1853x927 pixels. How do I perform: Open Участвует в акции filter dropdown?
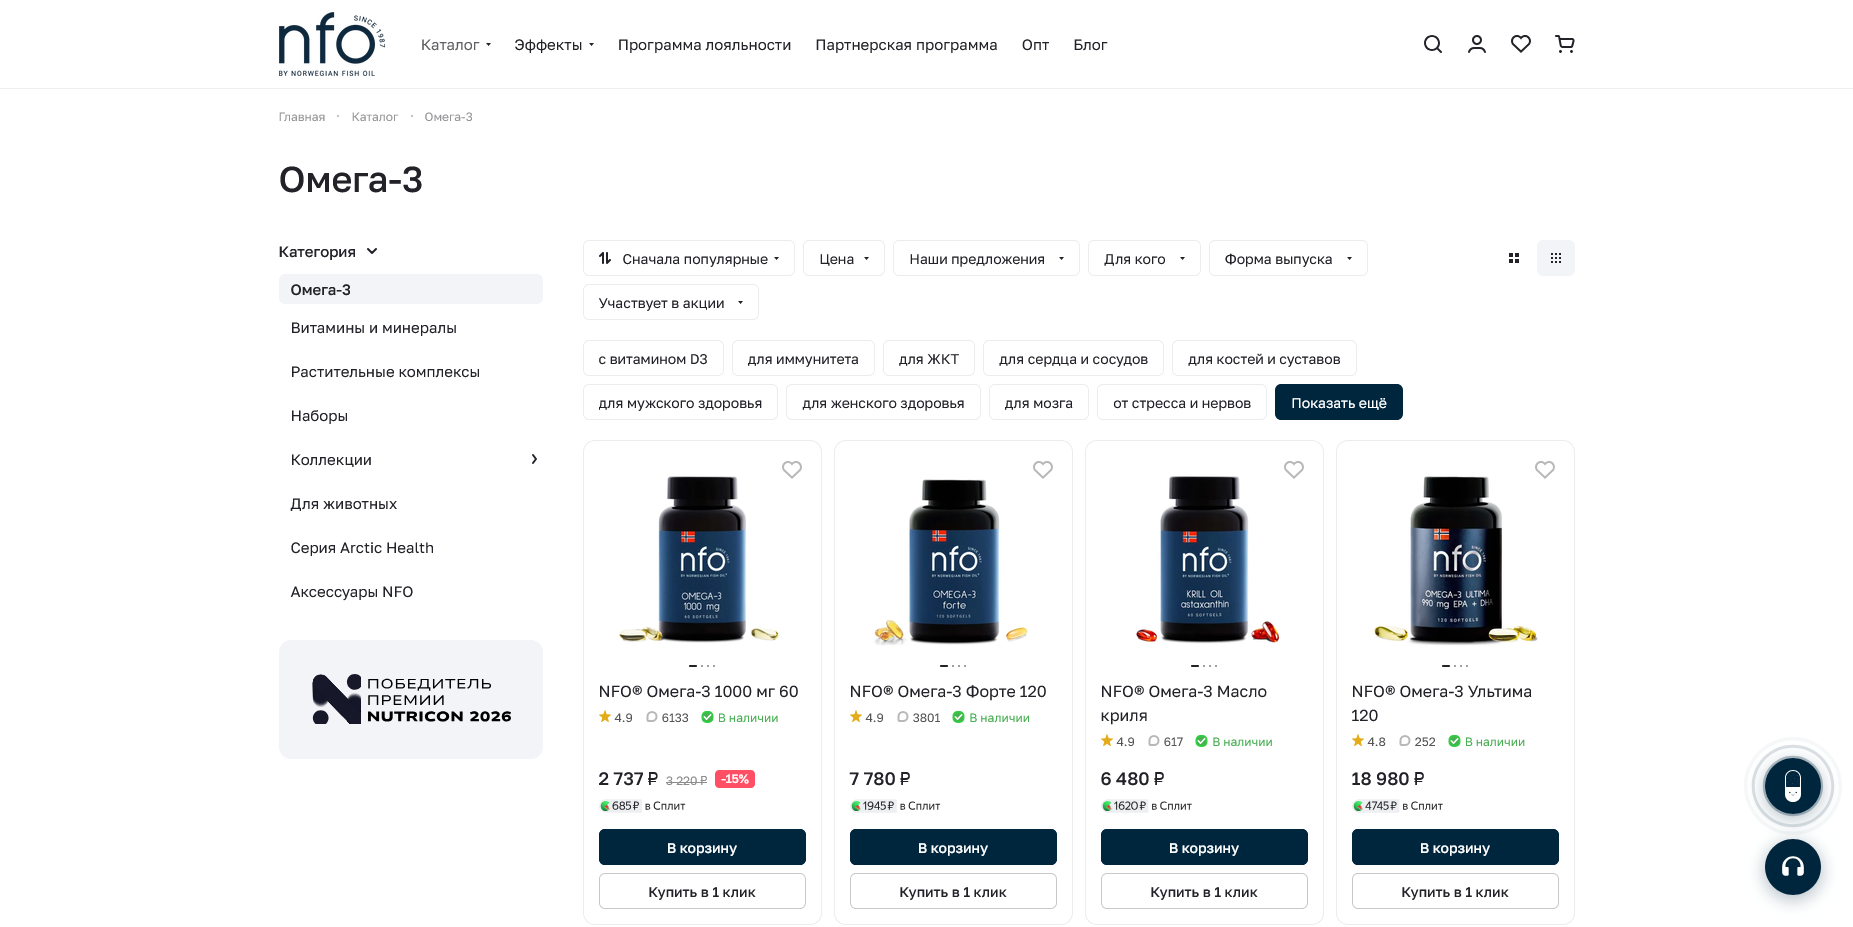pos(671,303)
